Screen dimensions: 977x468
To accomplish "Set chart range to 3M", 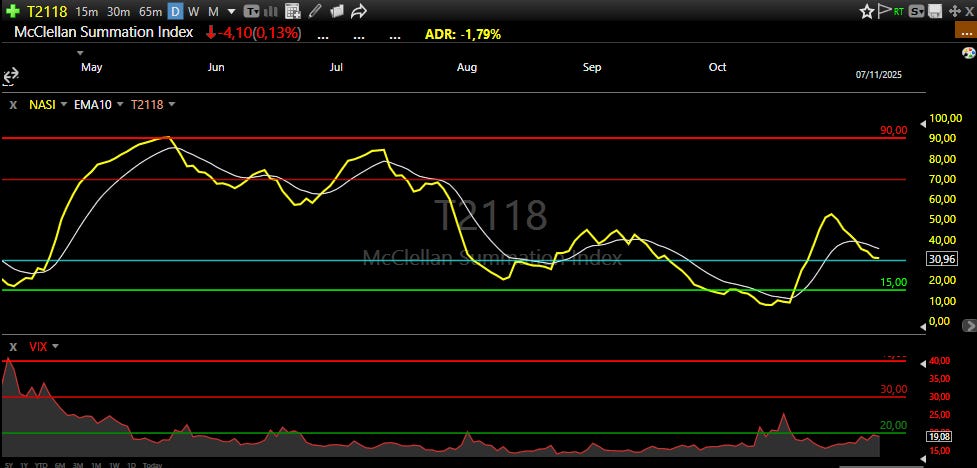I will pyautogui.click(x=79, y=465).
